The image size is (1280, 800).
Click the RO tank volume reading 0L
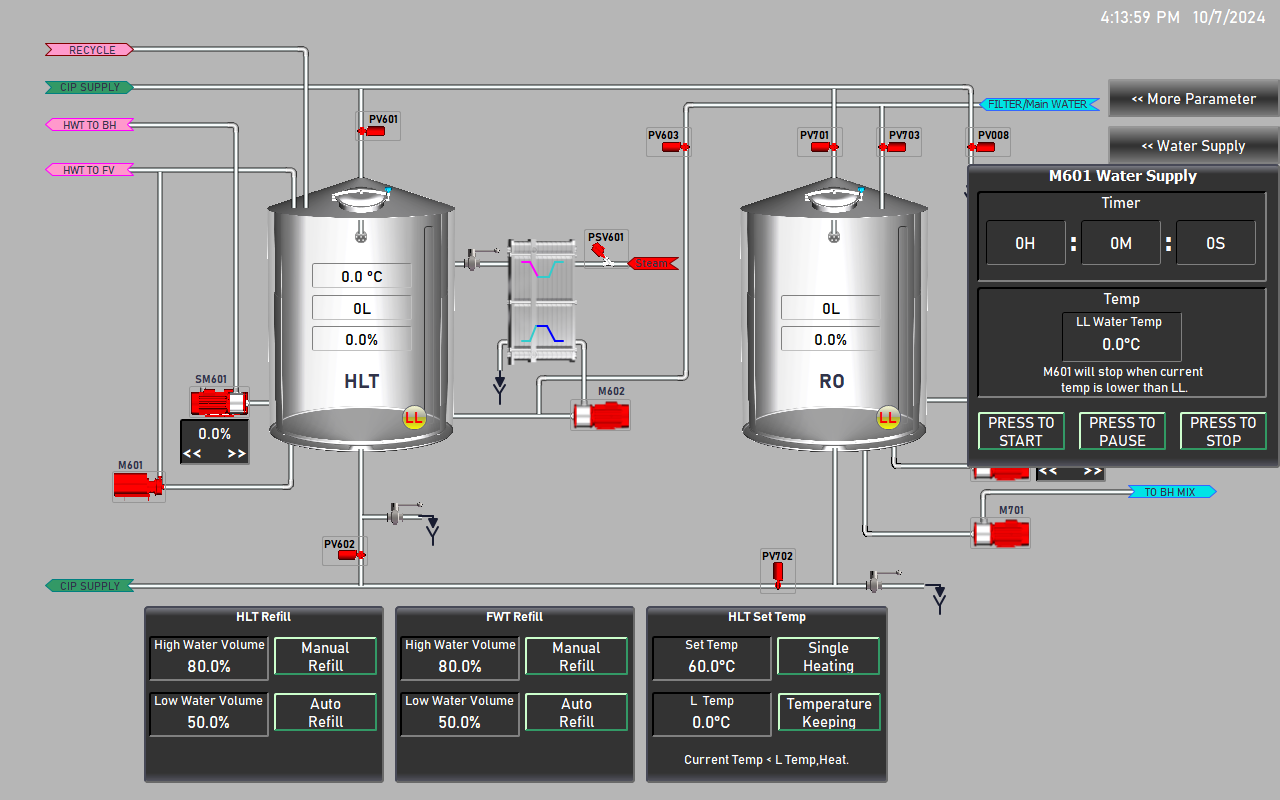tap(831, 309)
